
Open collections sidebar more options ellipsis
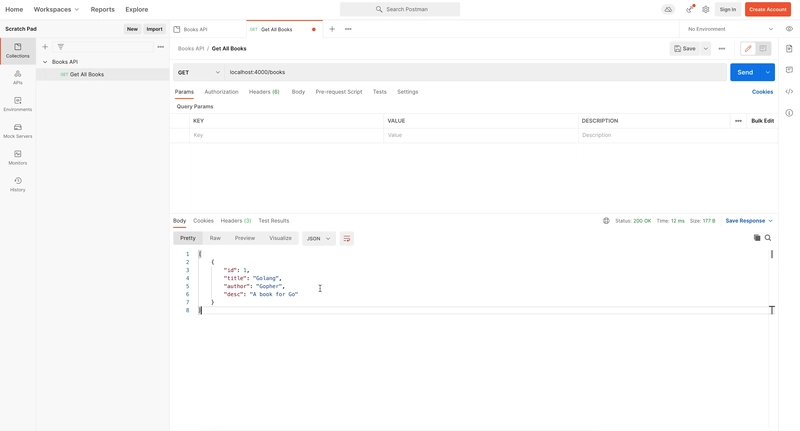161,47
